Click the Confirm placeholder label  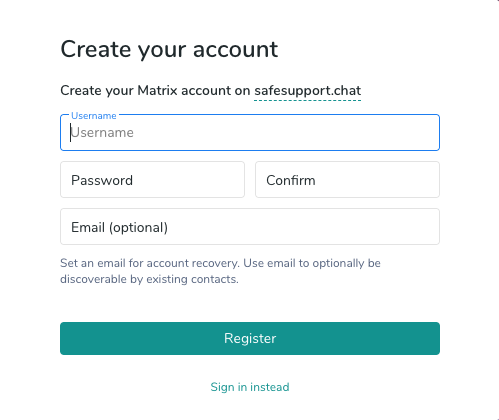pyautogui.click(x=291, y=180)
